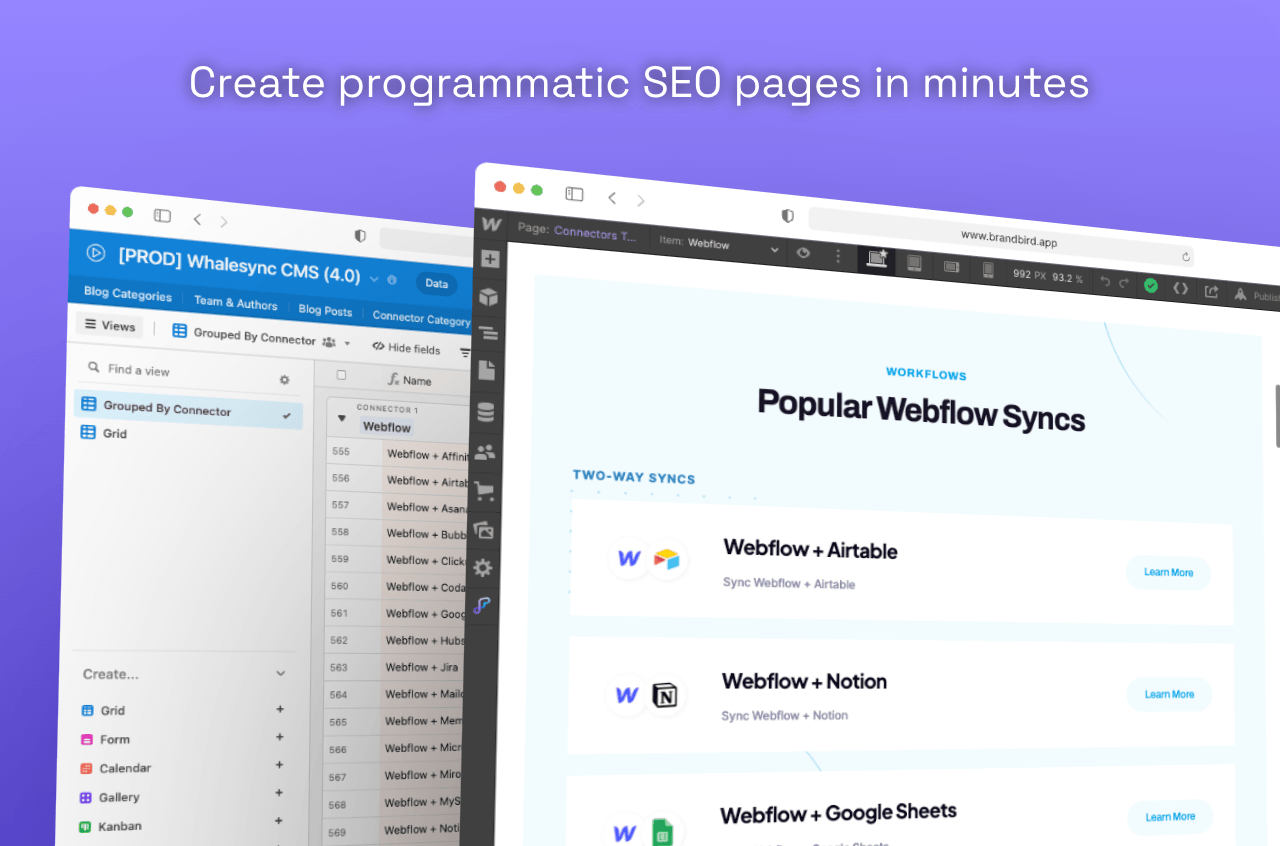The height and width of the screenshot is (846, 1280).
Task: Open the Add Elements panel in Webflow
Action: (490, 259)
